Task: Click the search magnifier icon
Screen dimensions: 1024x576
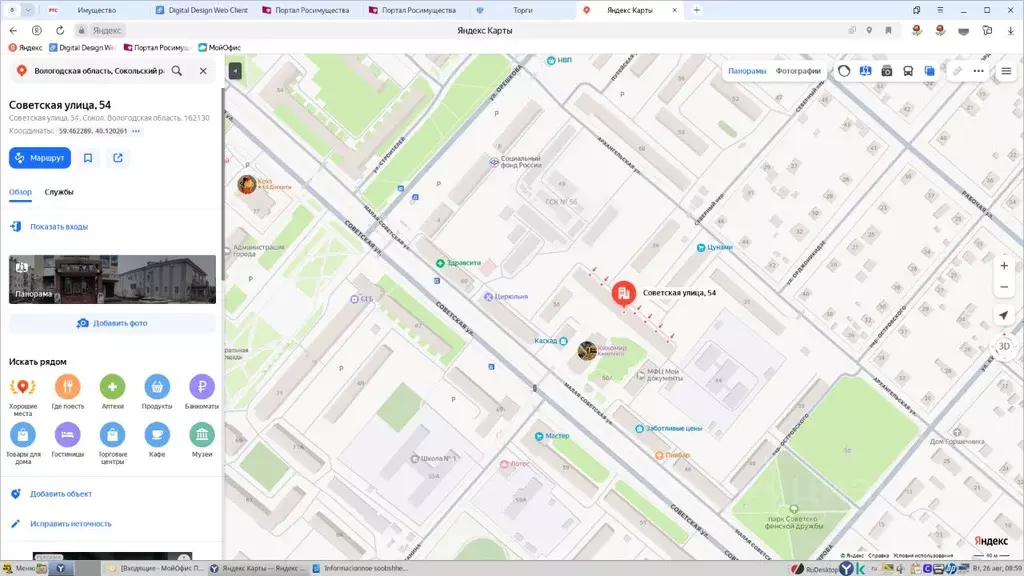Action: [177, 71]
